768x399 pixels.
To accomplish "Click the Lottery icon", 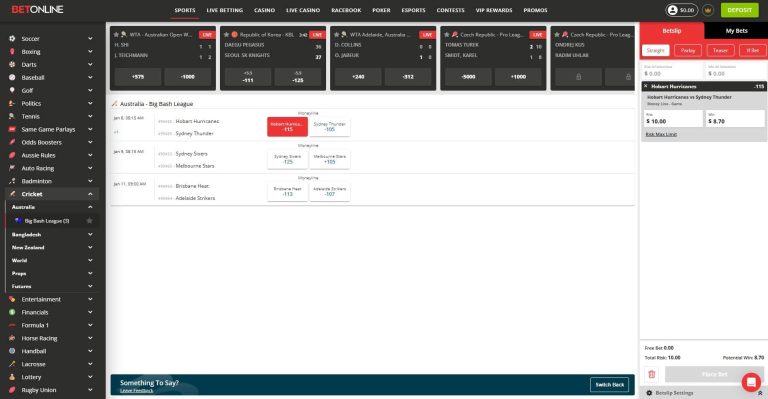I will tap(12, 377).
